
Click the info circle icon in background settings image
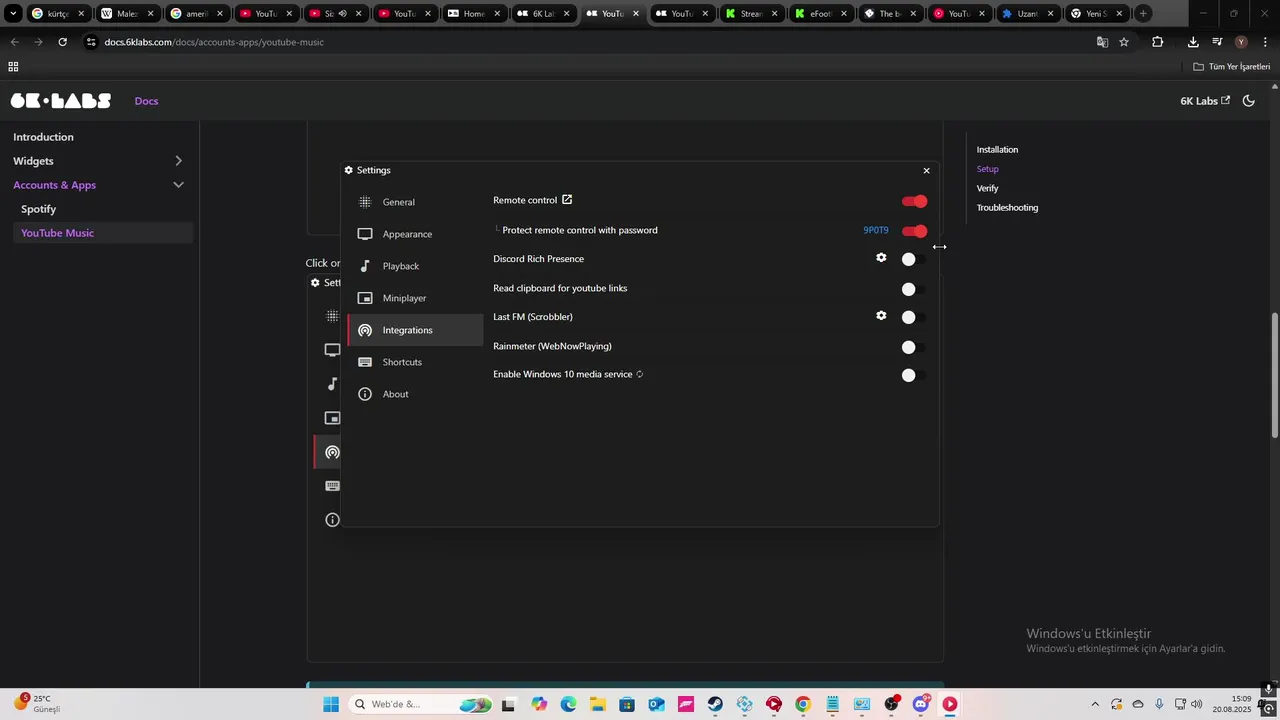[x=332, y=520]
